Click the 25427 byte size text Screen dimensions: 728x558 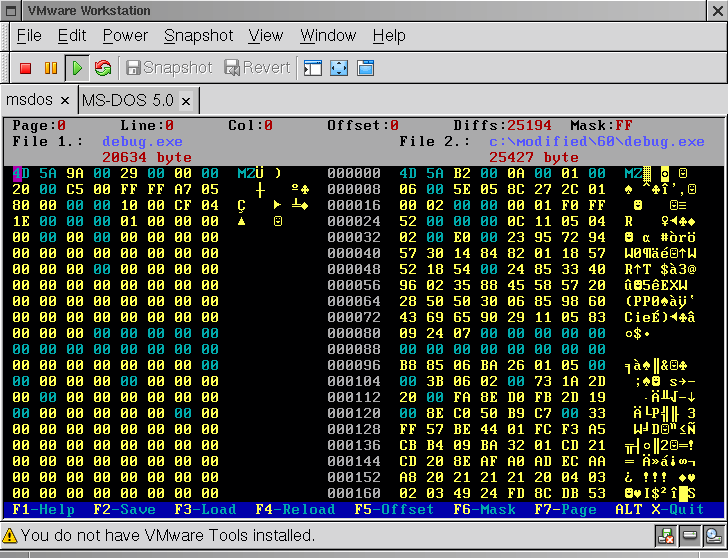pos(533,157)
